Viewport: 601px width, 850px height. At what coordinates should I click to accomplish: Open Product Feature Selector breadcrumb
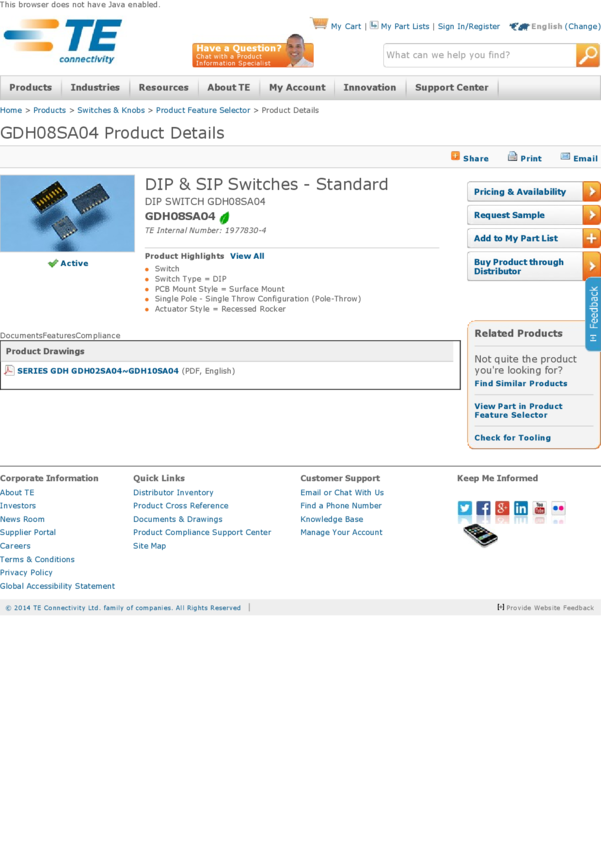point(203,110)
